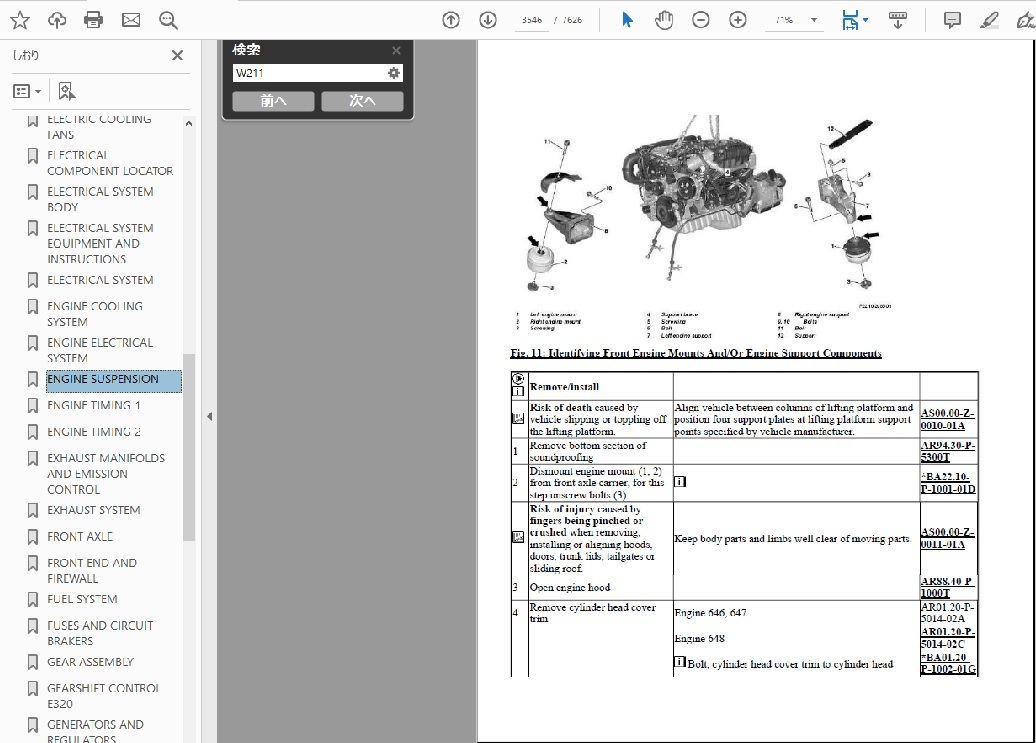The height and width of the screenshot is (743, 1036).
Task: Click the cloud upload icon
Action: (57, 20)
